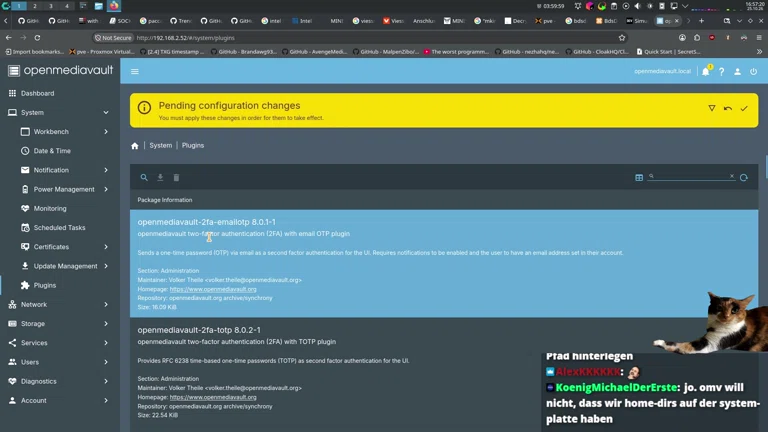The width and height of the screenshot is (768, 432).
Task: Open the user account icon menu
Action: 737,72
